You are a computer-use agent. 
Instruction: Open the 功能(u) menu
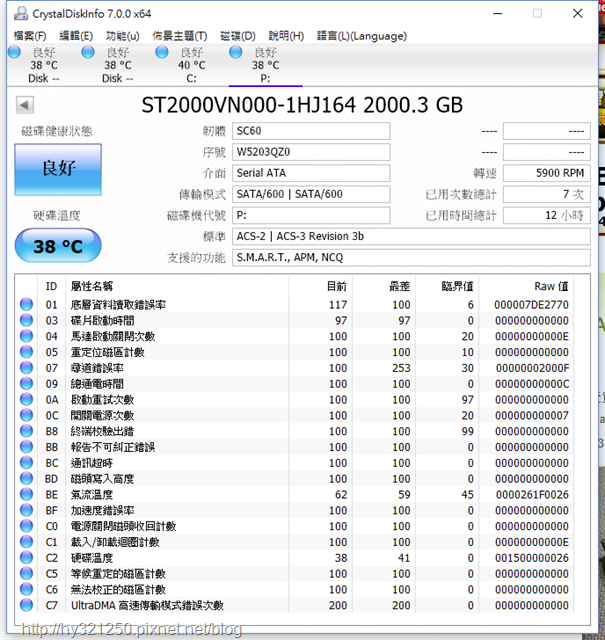[122, 36]
